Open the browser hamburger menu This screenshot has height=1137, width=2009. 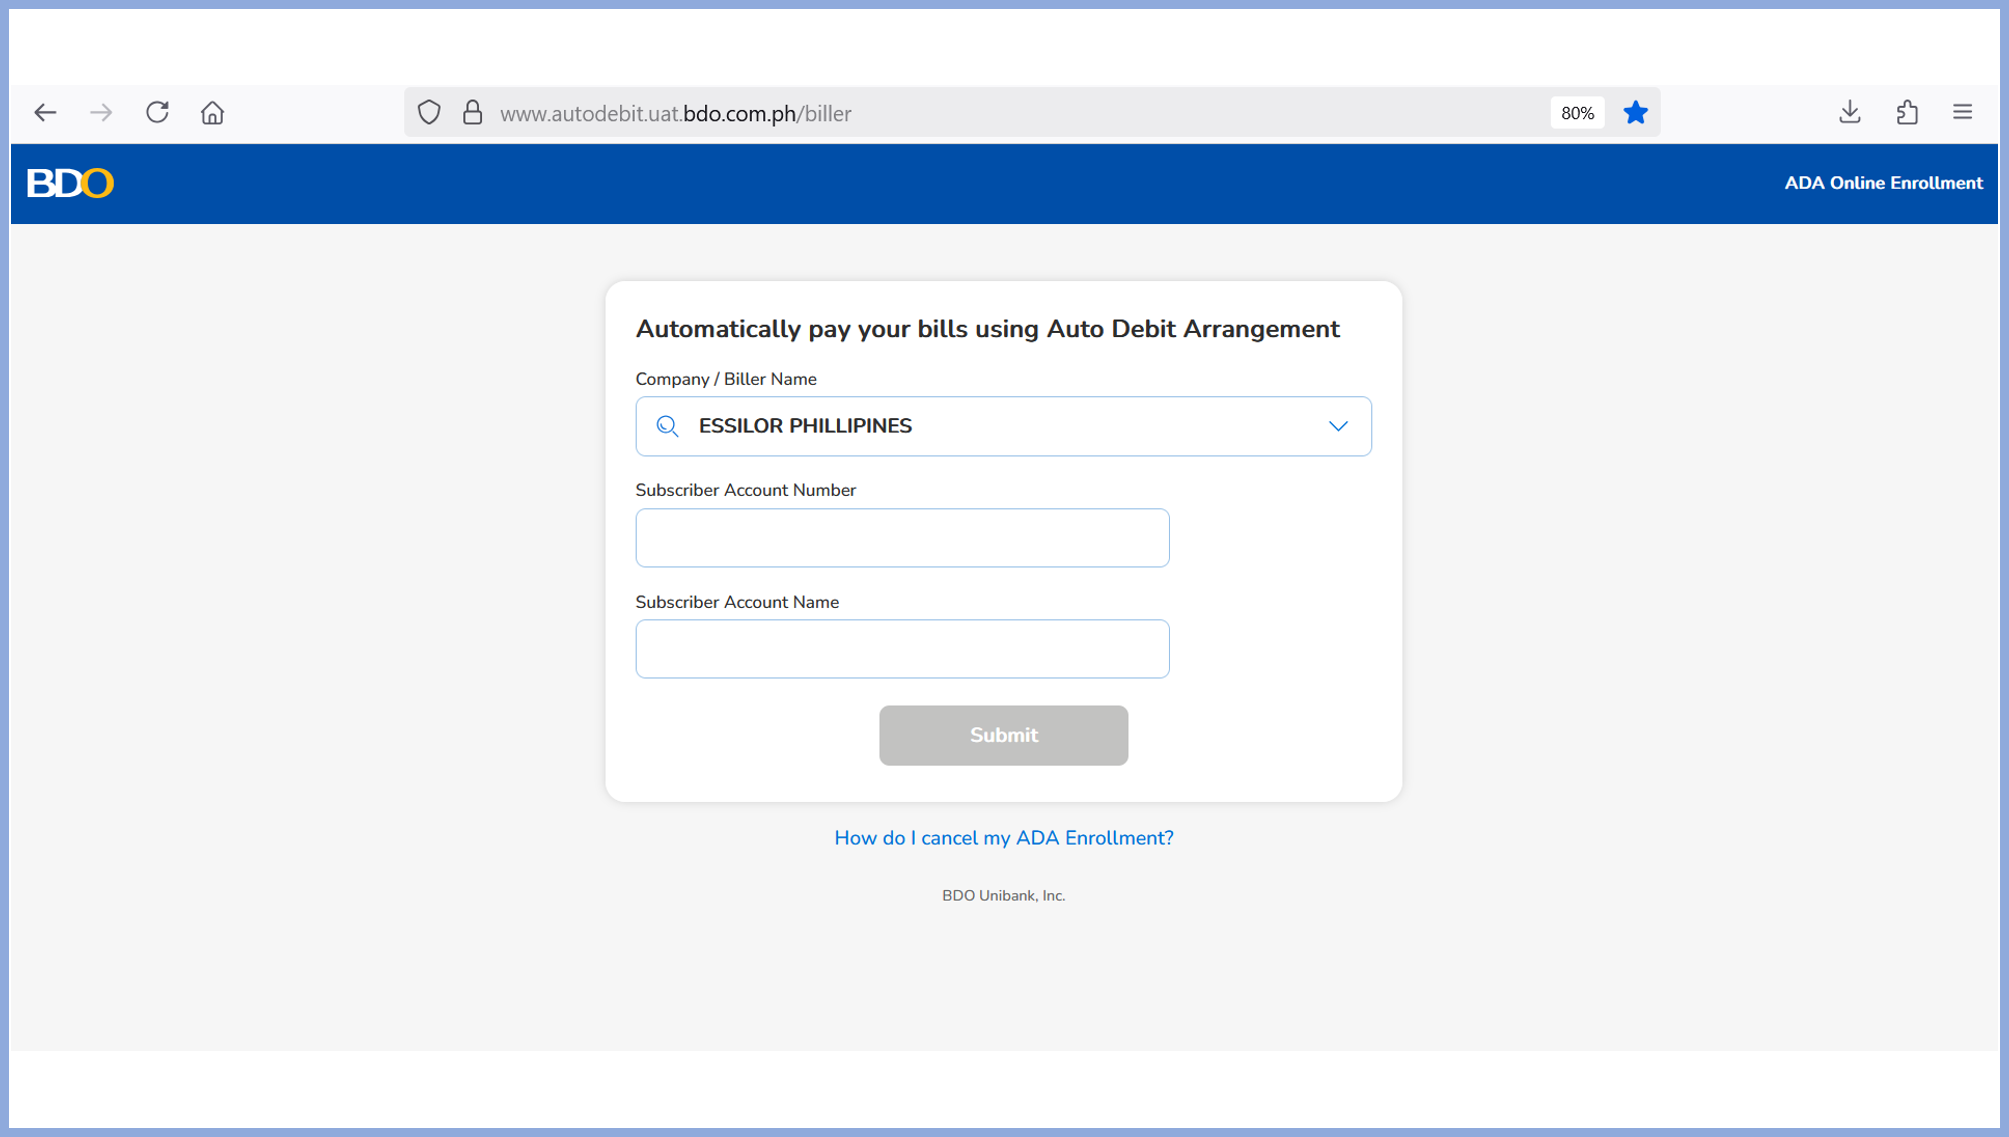[x=1962, y=112]
